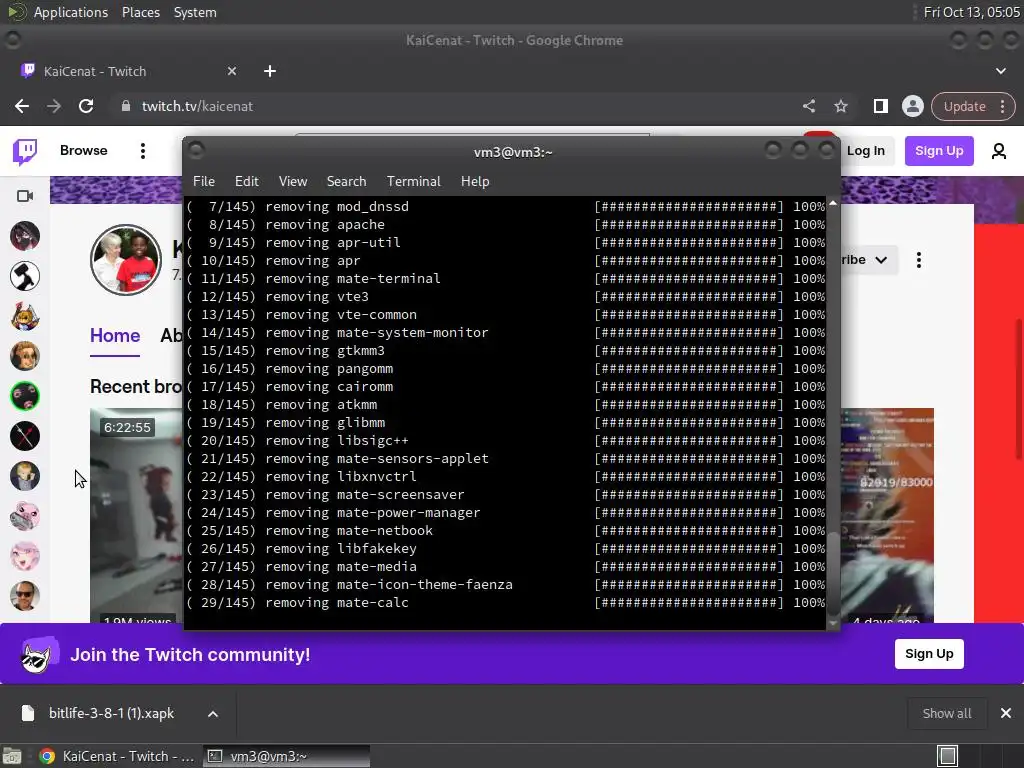Open the Chrome Update menu

(x=973, y=106)
